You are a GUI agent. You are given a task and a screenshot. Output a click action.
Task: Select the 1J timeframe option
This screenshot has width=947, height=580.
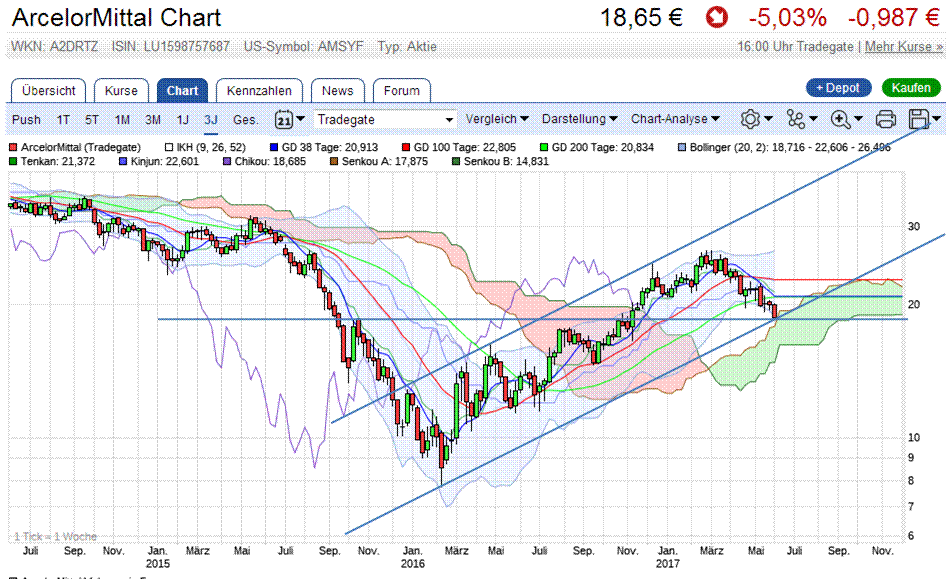click(x=182, y=119)
